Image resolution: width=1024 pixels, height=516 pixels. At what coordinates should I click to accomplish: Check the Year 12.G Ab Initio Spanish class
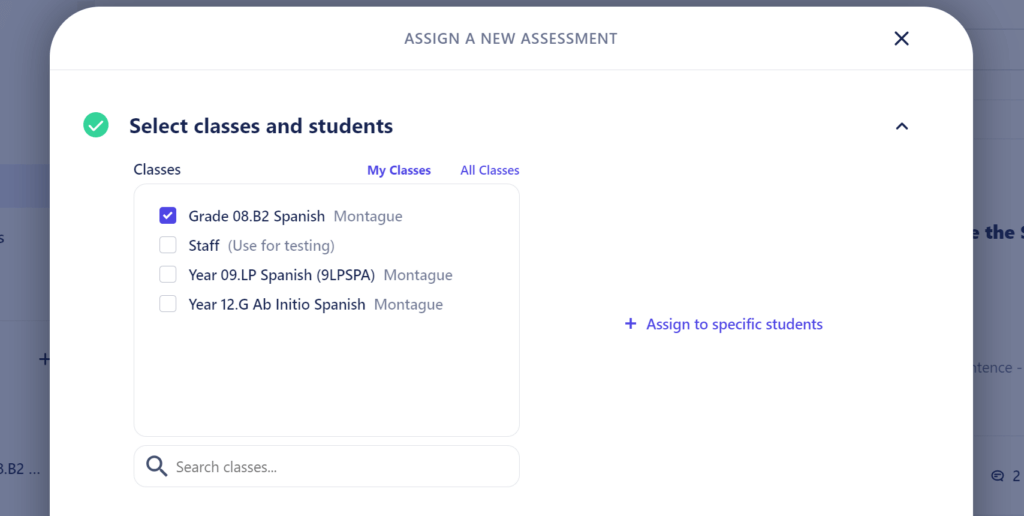click(x=168, y=304)
